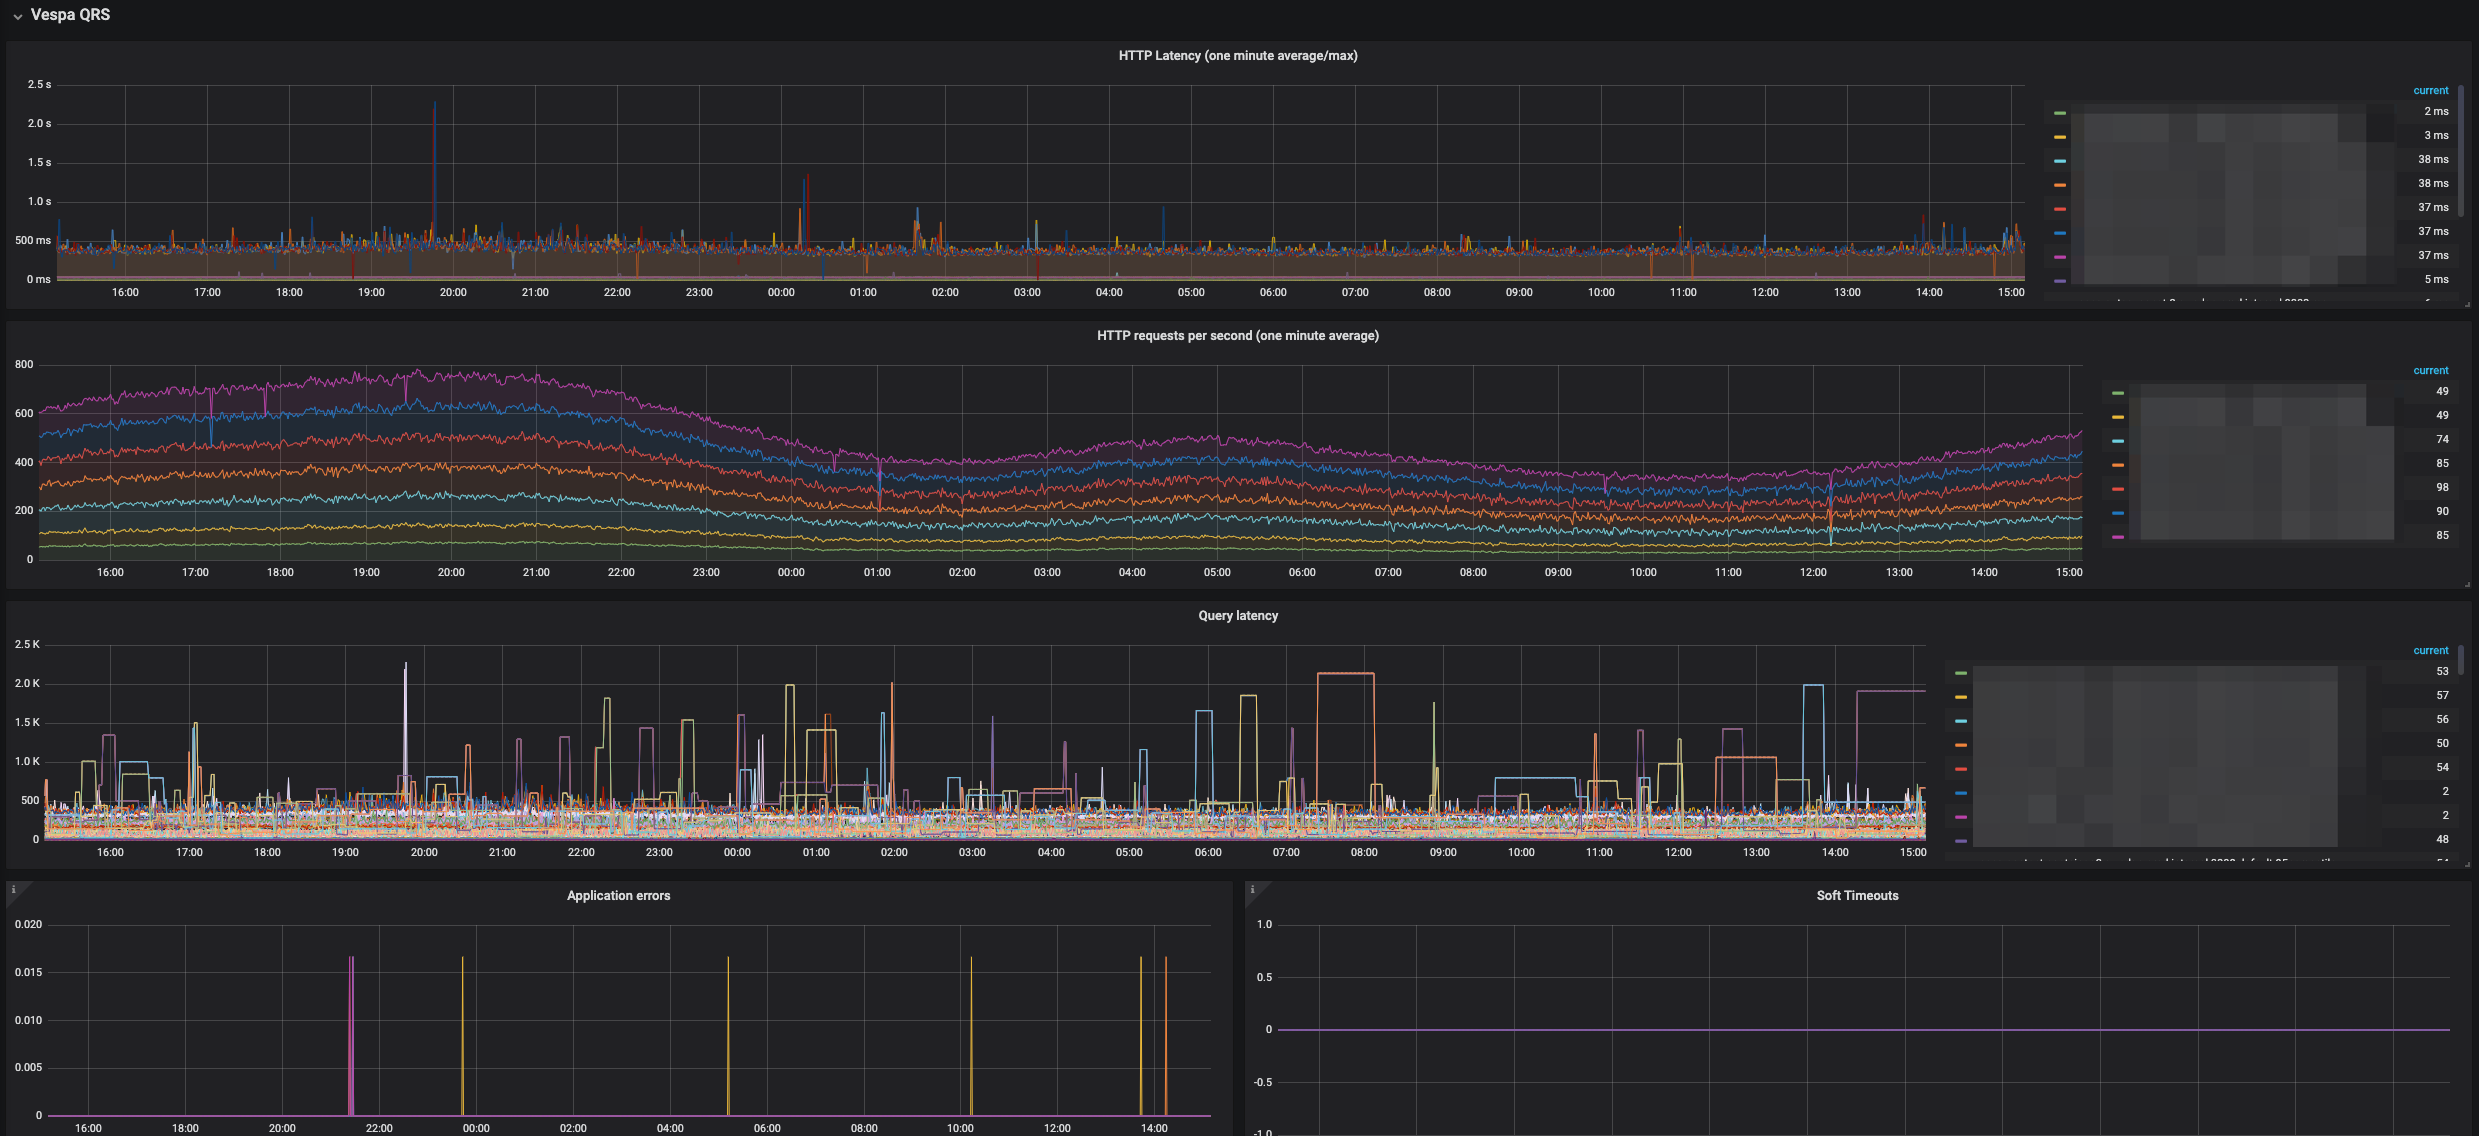This screenshot has width=2479, height=1136.
Task: Open the Application errors panel title menu
Action: click(618, 896)
